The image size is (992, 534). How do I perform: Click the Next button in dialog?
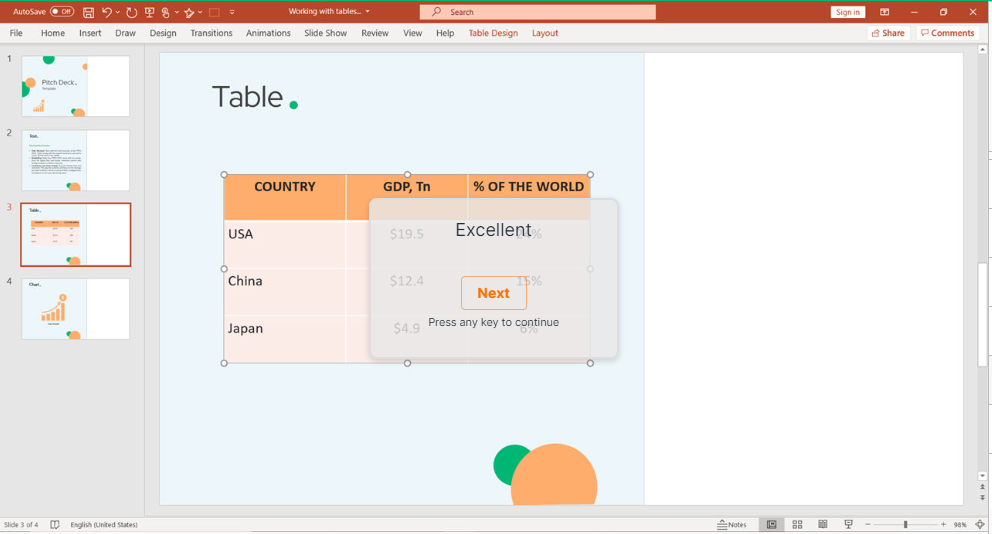tap(493, 293)
